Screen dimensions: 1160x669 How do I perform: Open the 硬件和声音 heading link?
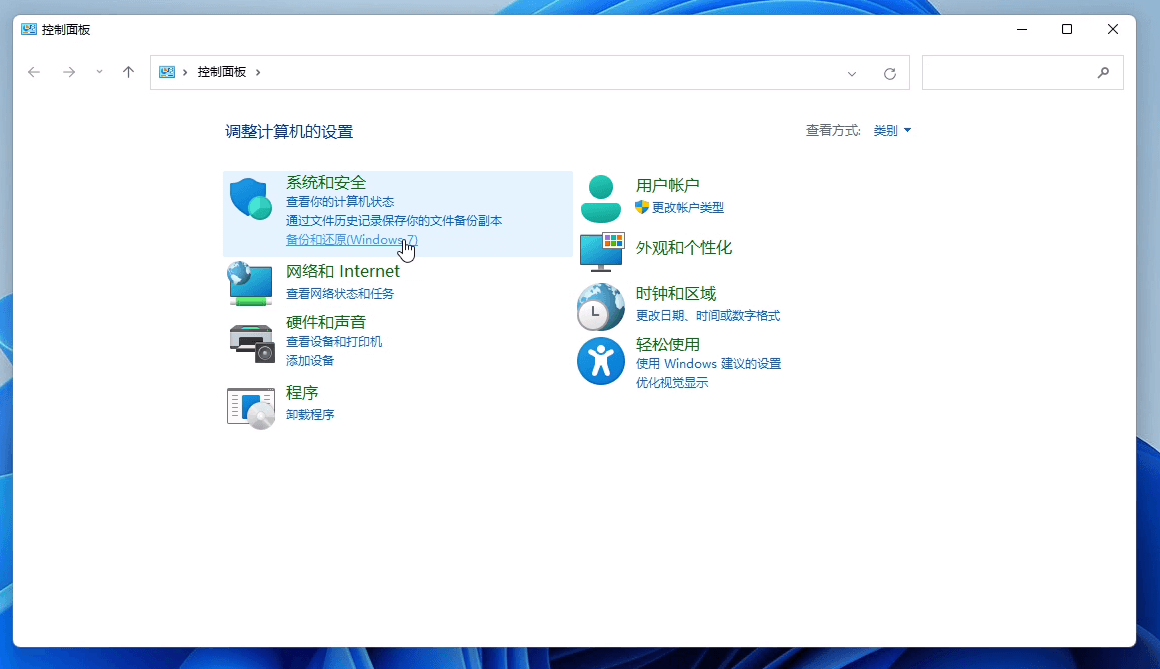click(326, 322)
